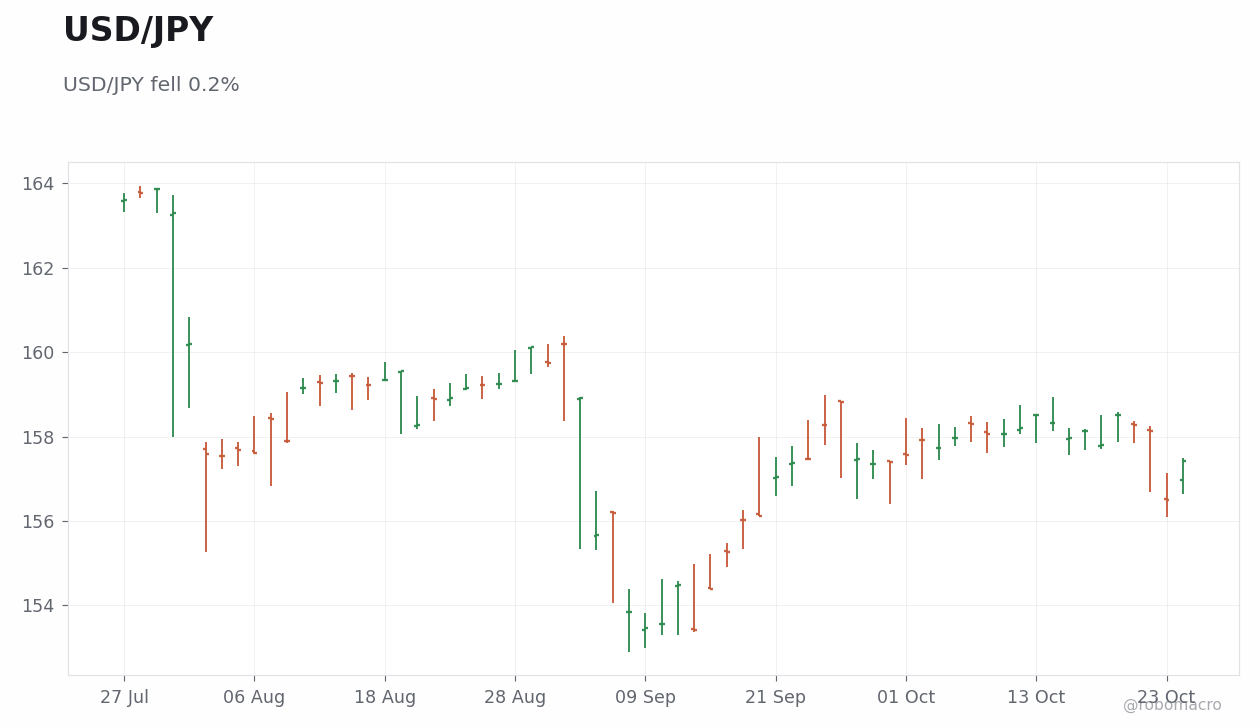Click the @robomacro watermark text

tap(1172, 705)
